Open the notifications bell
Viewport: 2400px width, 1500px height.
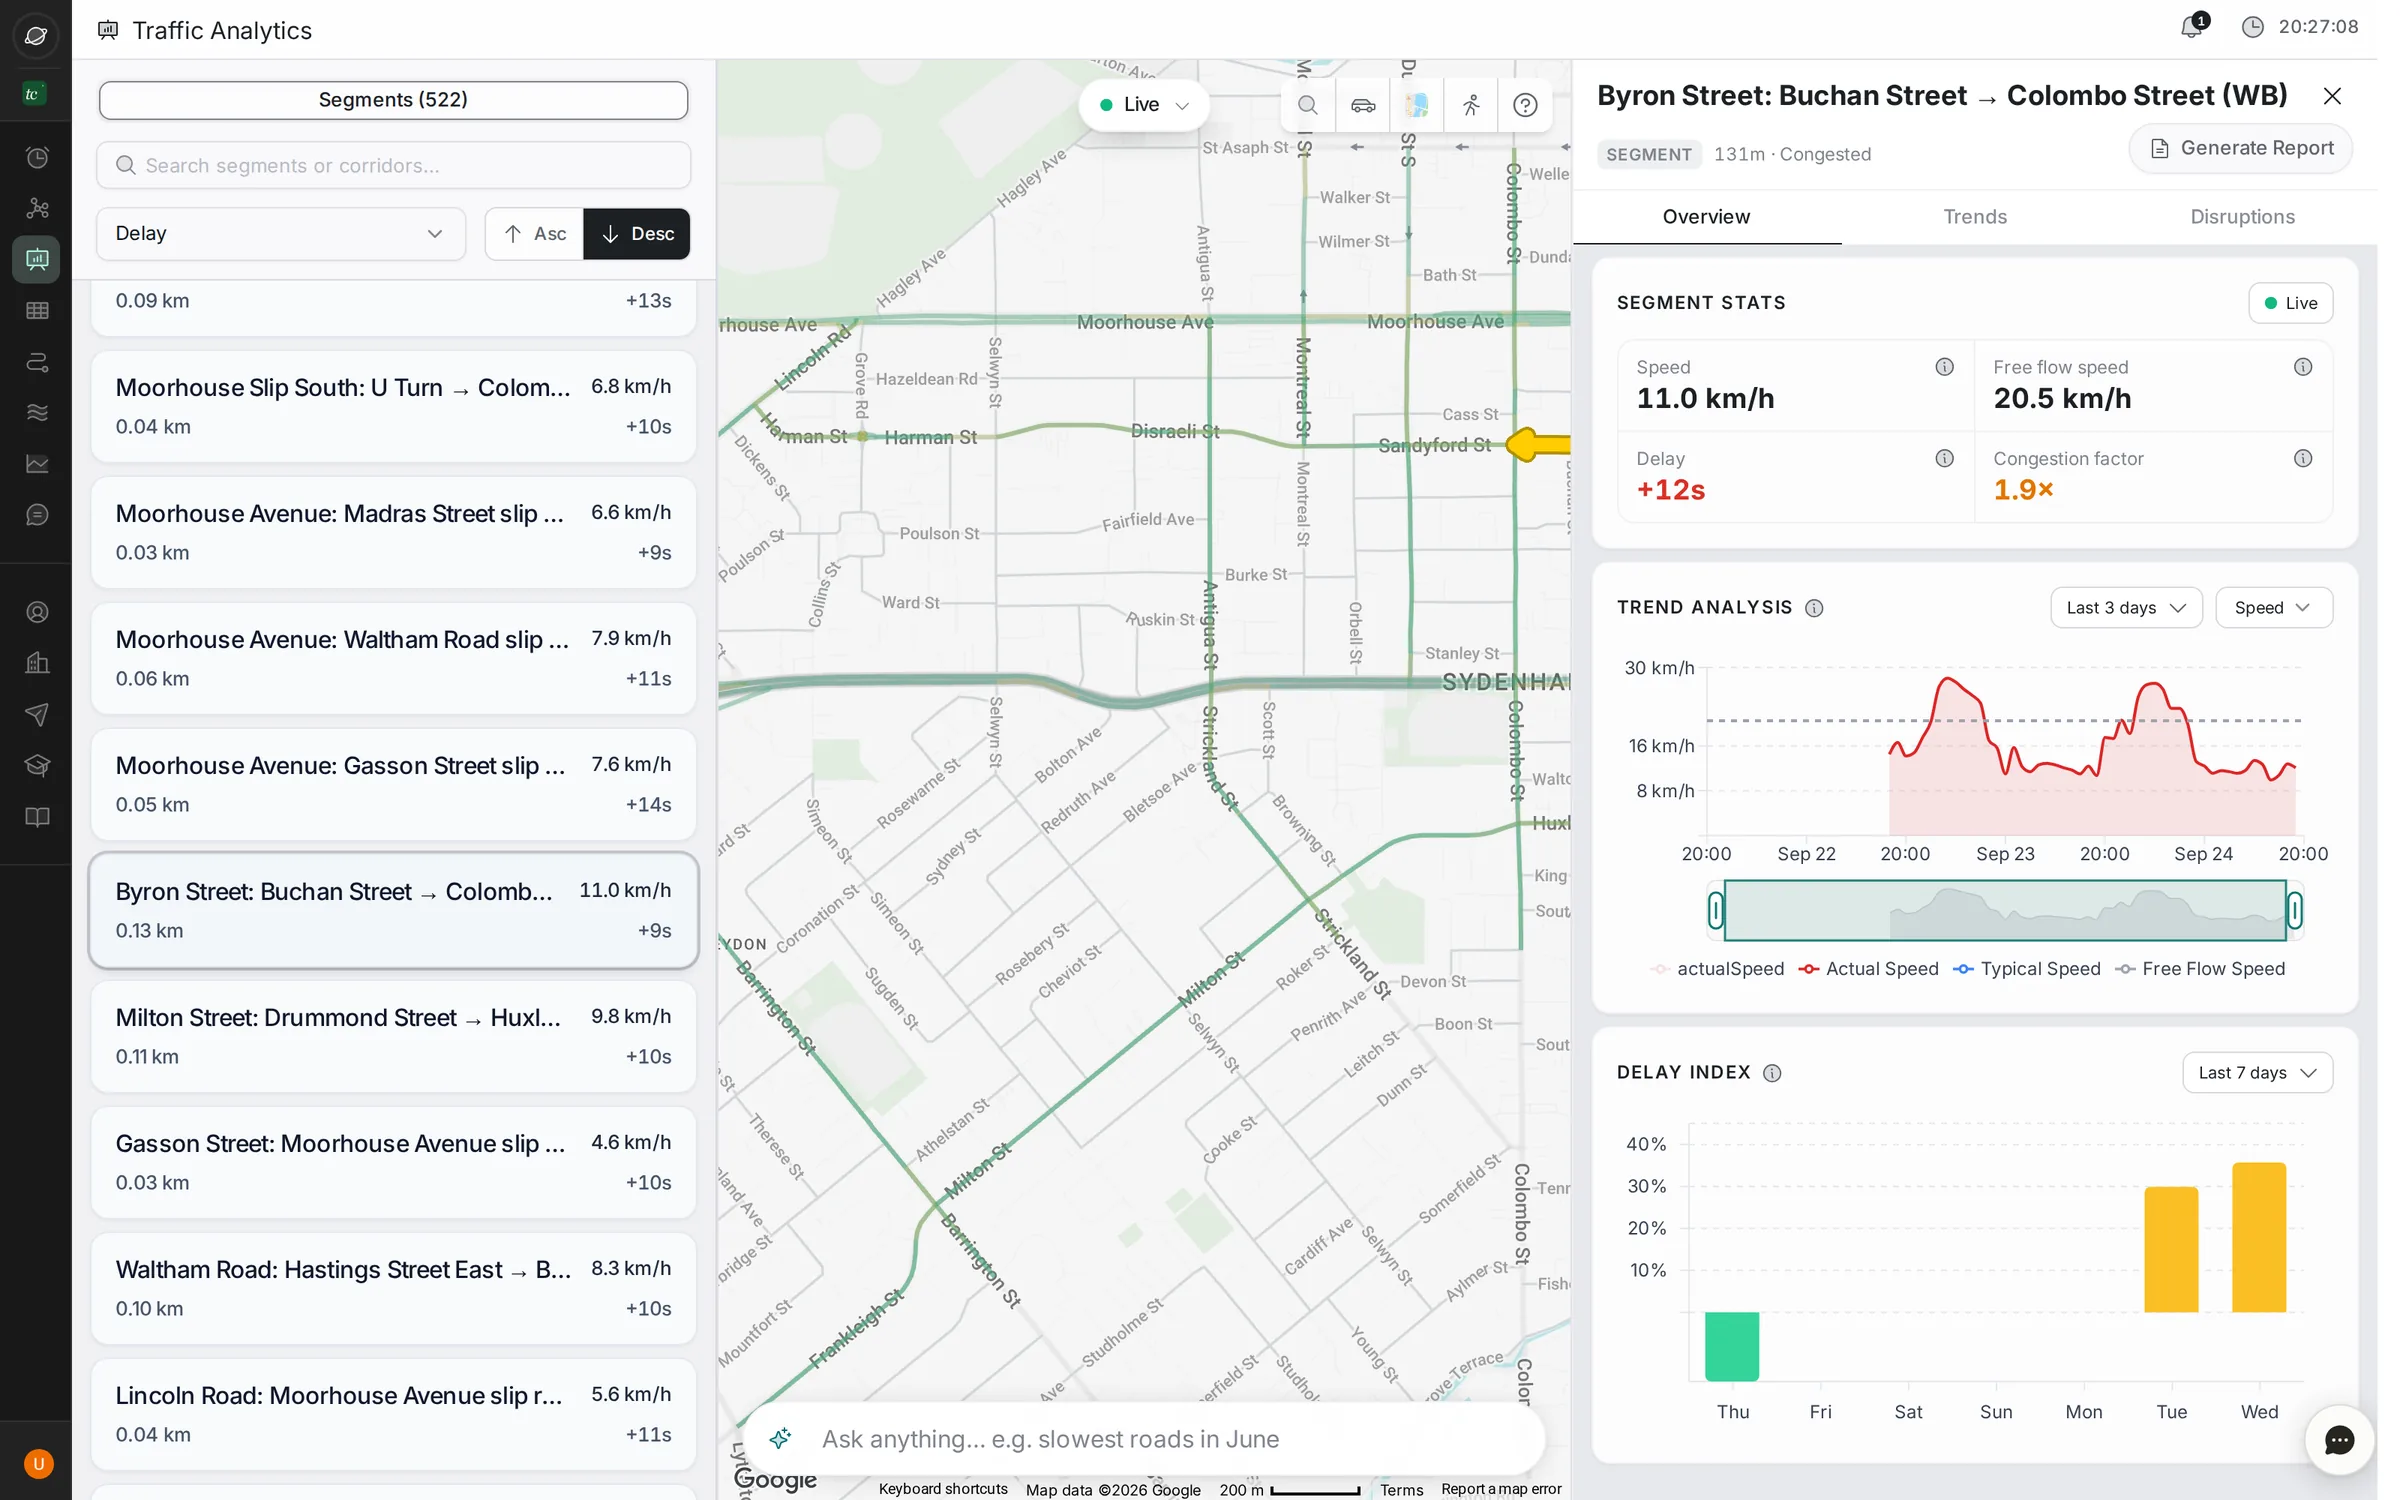[x=2192, y=27]
